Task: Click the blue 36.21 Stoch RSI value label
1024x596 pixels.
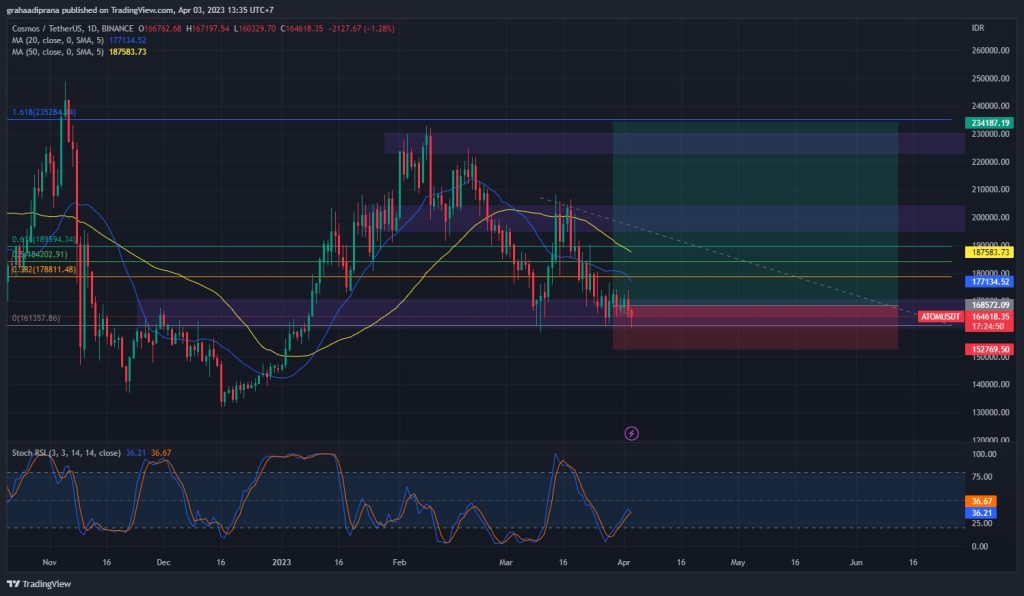Action: 981,513
